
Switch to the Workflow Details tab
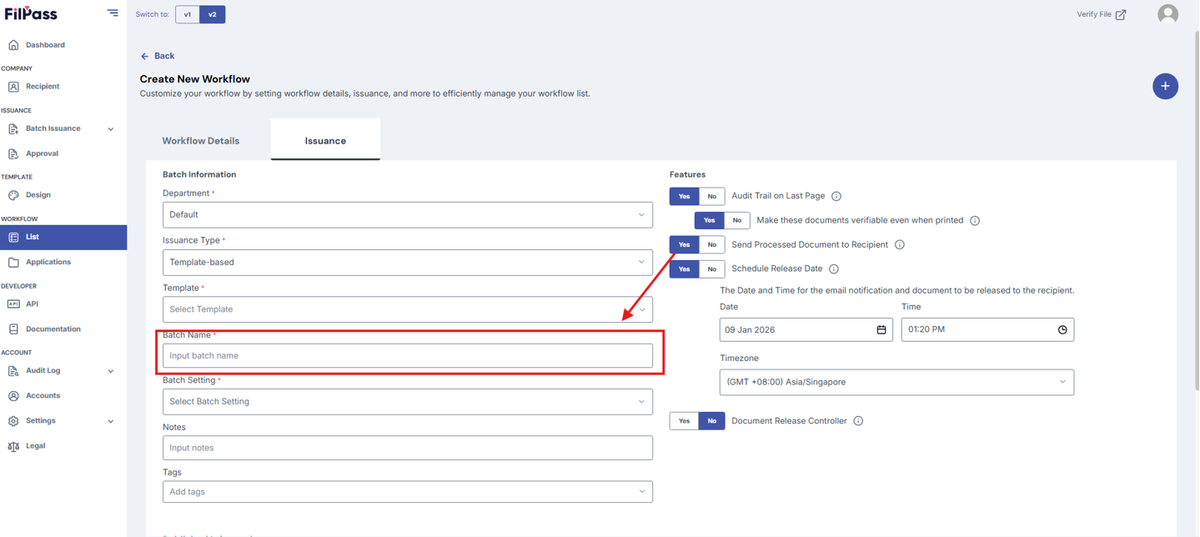coord(201,141)
